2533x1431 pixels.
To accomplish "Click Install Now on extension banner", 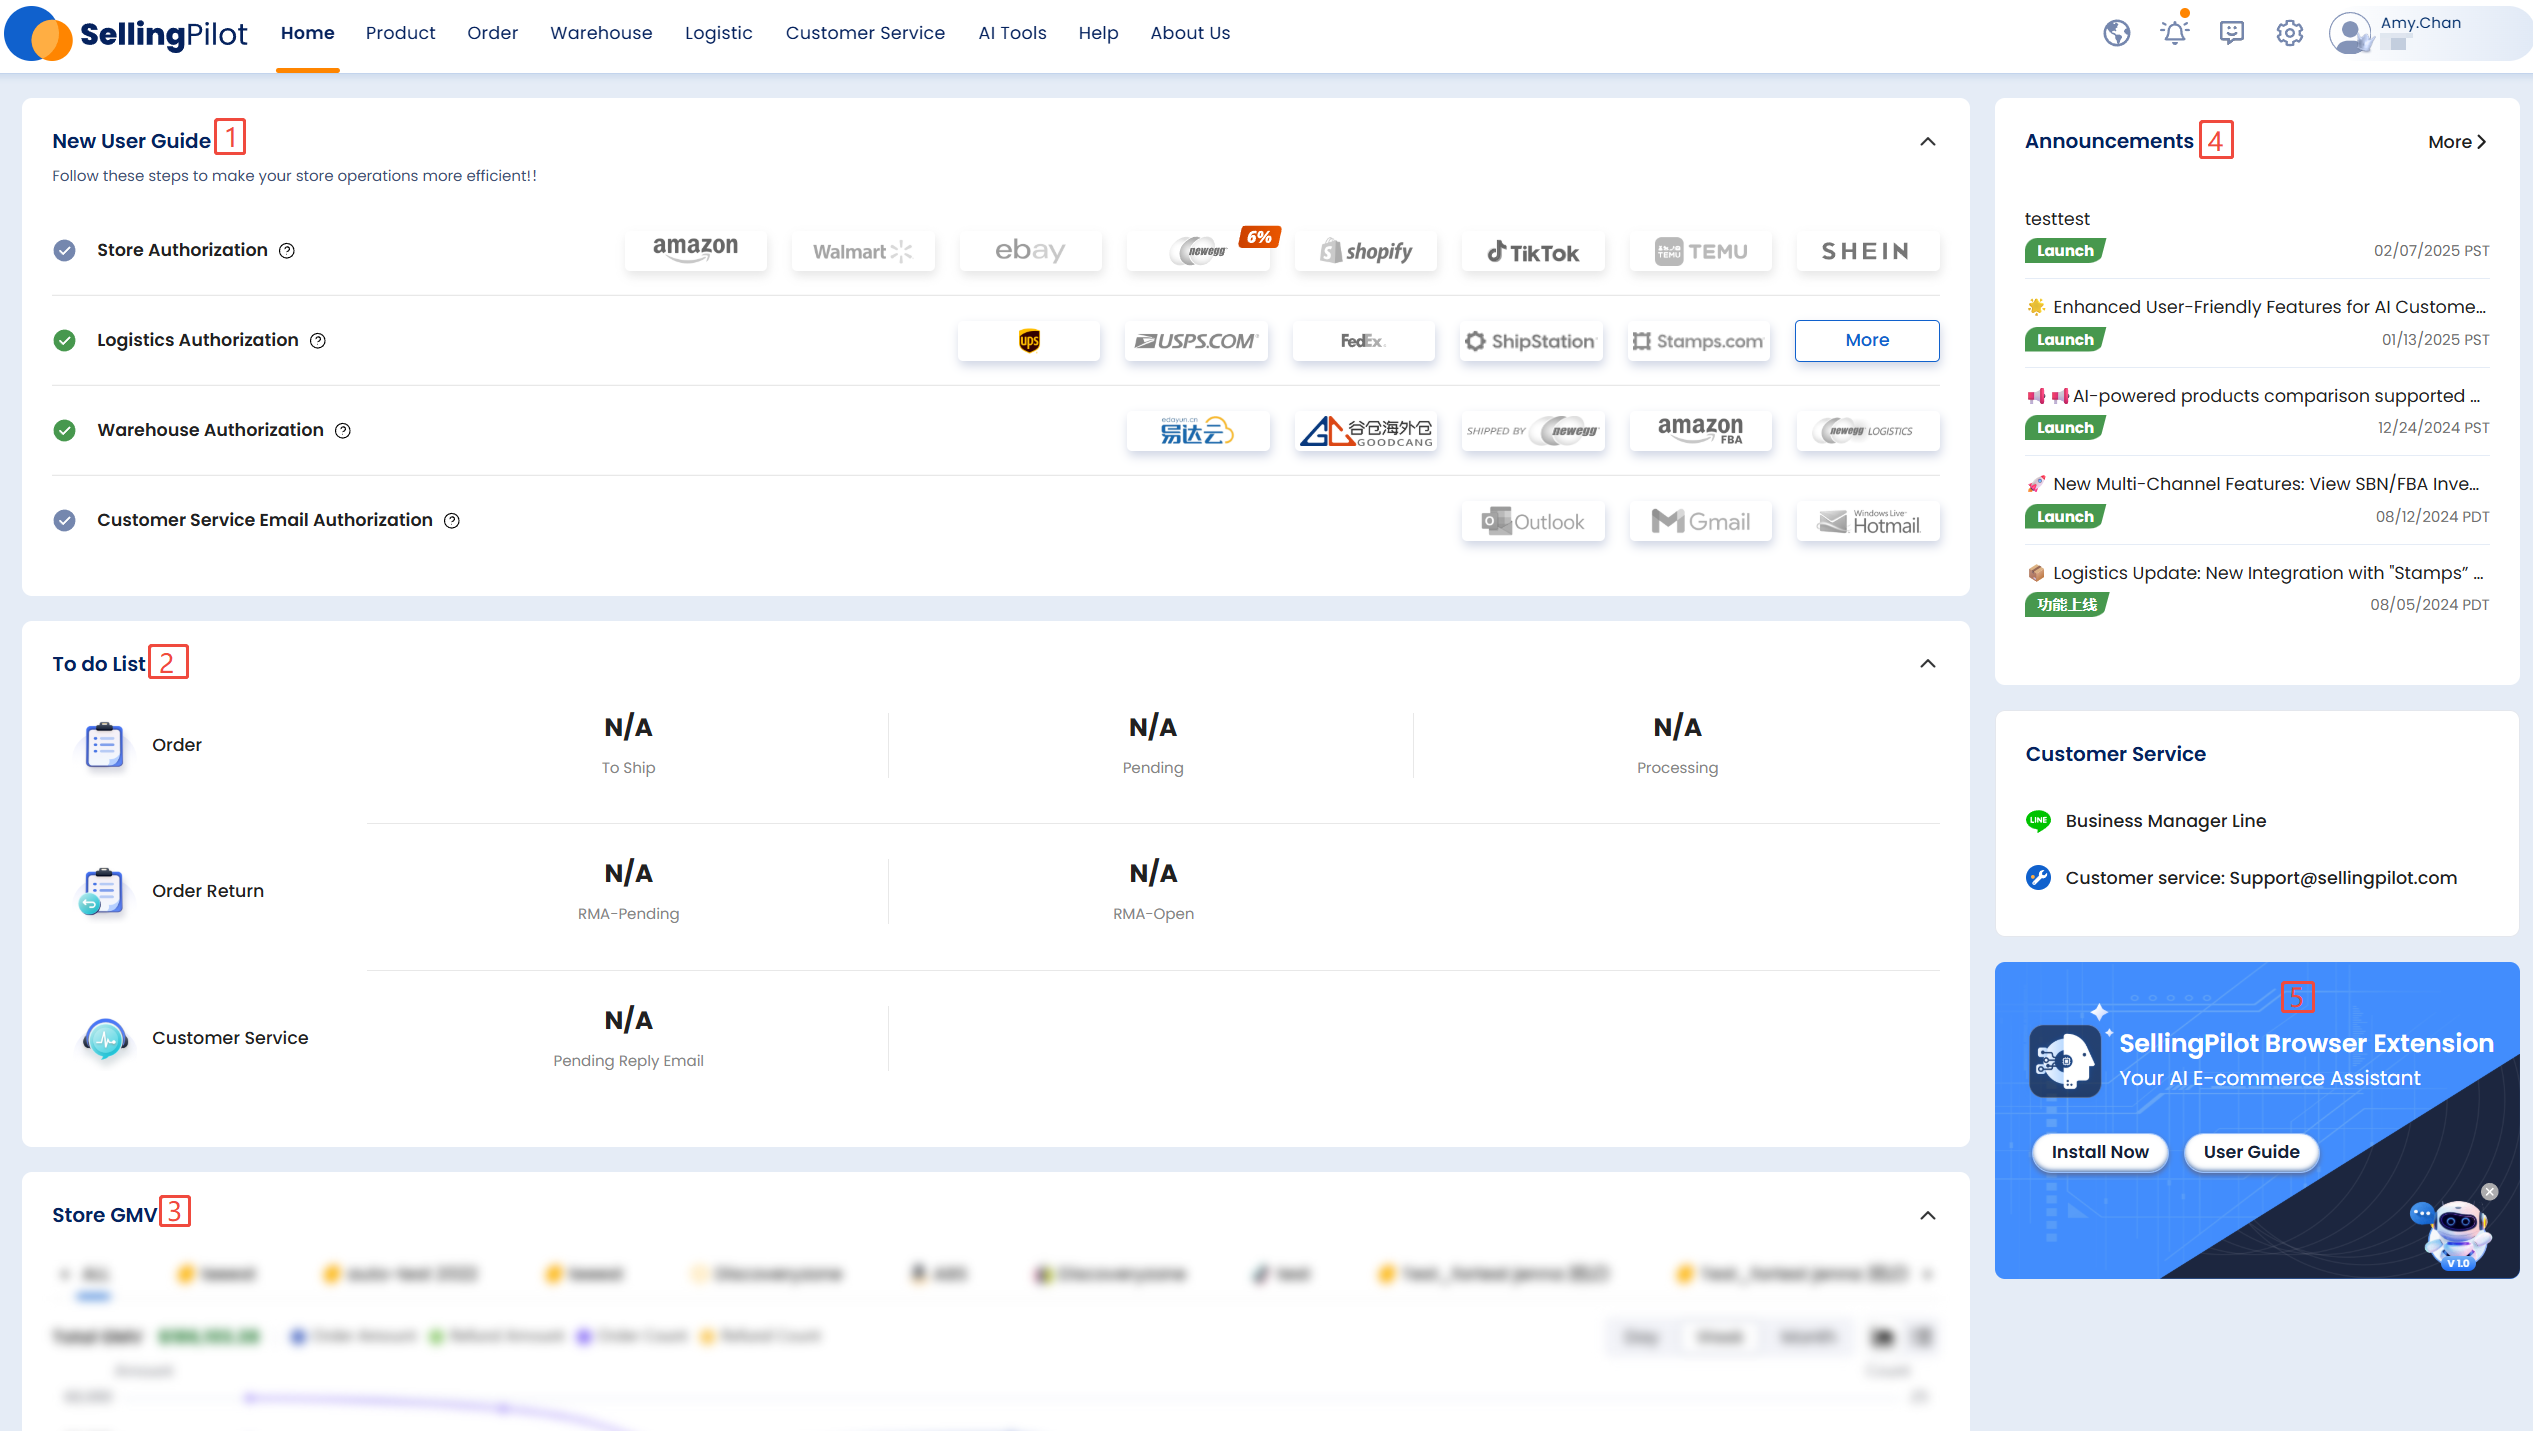I will 2100,1152.
